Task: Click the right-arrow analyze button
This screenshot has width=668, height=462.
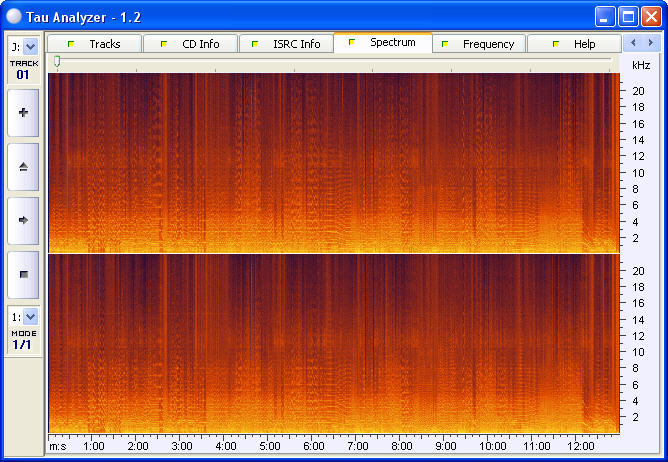Action: pyautogui.click(x=23, y=219)
